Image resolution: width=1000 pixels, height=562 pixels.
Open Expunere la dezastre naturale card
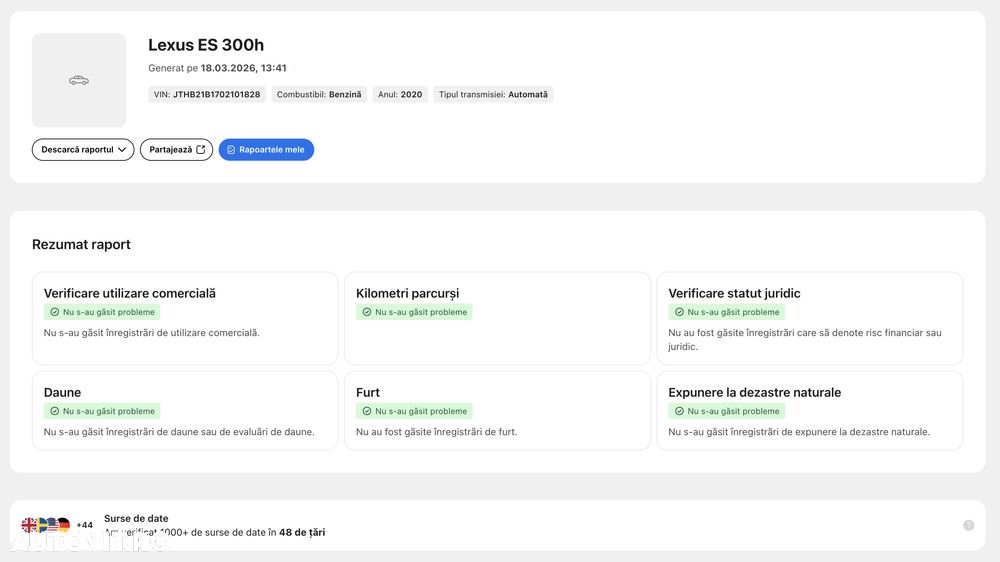click(x=809, y=411)
